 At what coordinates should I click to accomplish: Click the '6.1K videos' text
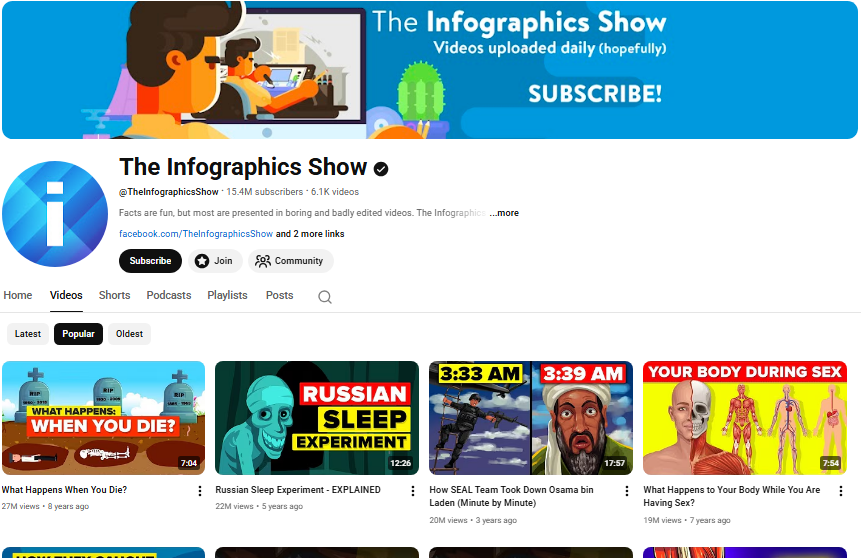335,192
